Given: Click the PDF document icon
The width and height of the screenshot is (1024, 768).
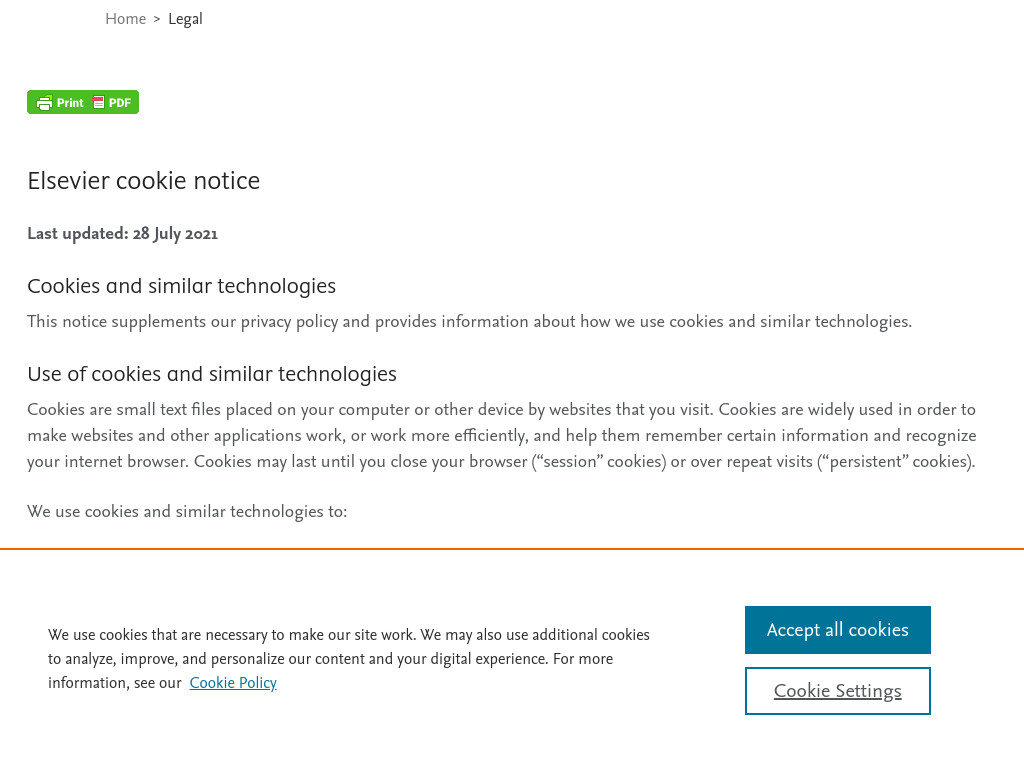Looking at the screenshot, I should (99, 102).
